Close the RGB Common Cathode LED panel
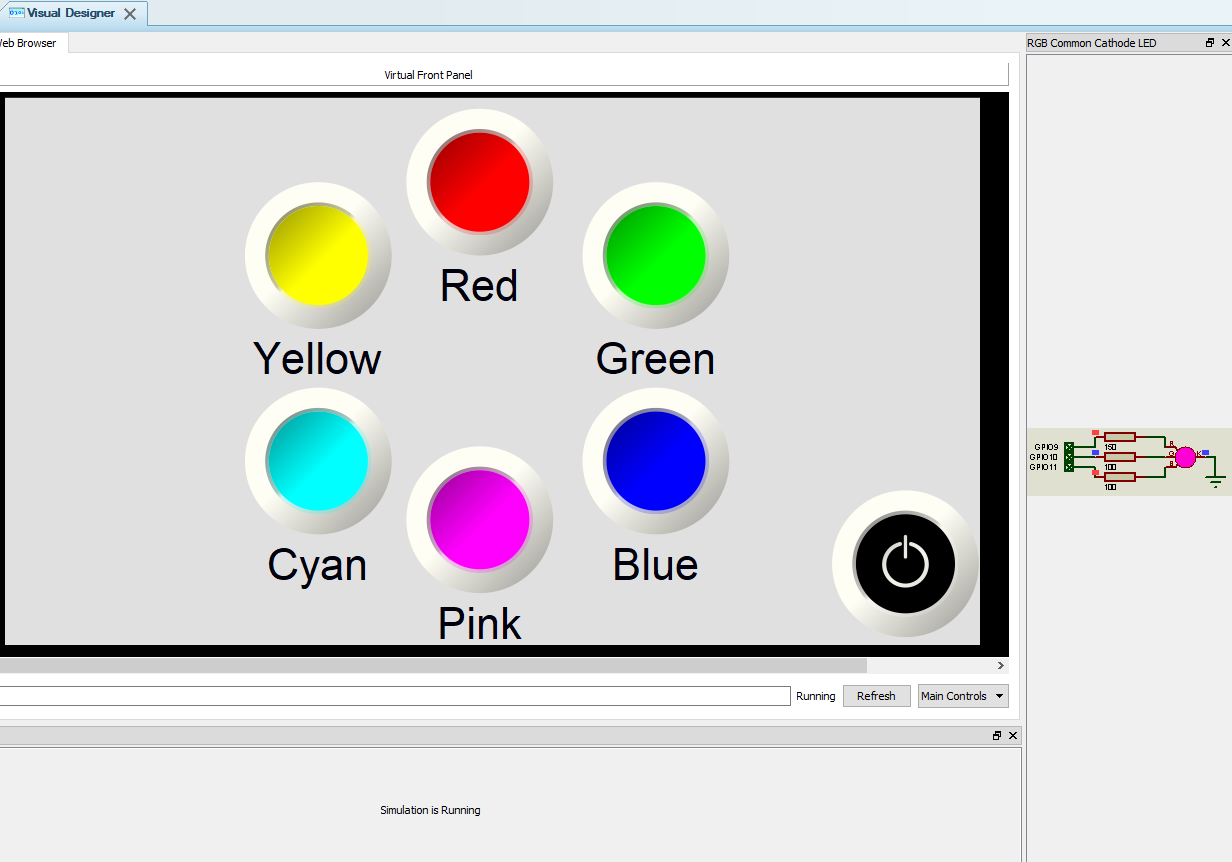The height and width of the screenshot is (862, 1232). (x=1225, y=43)
